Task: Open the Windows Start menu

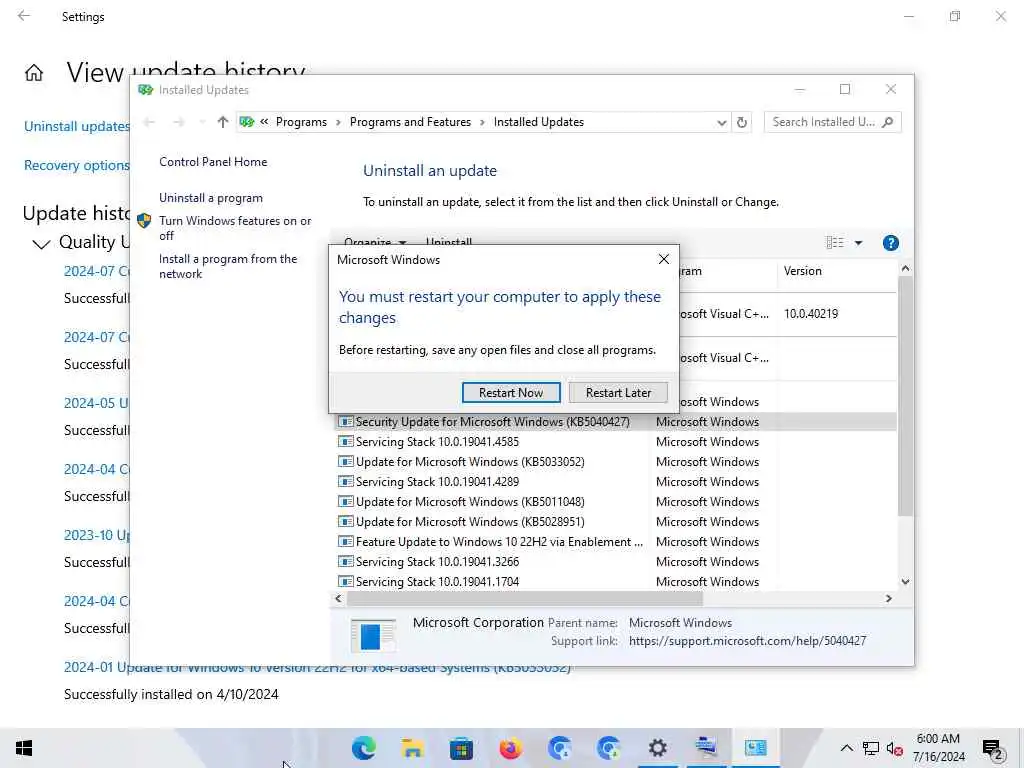Action: pyautogui.click(x=24, y=748)
